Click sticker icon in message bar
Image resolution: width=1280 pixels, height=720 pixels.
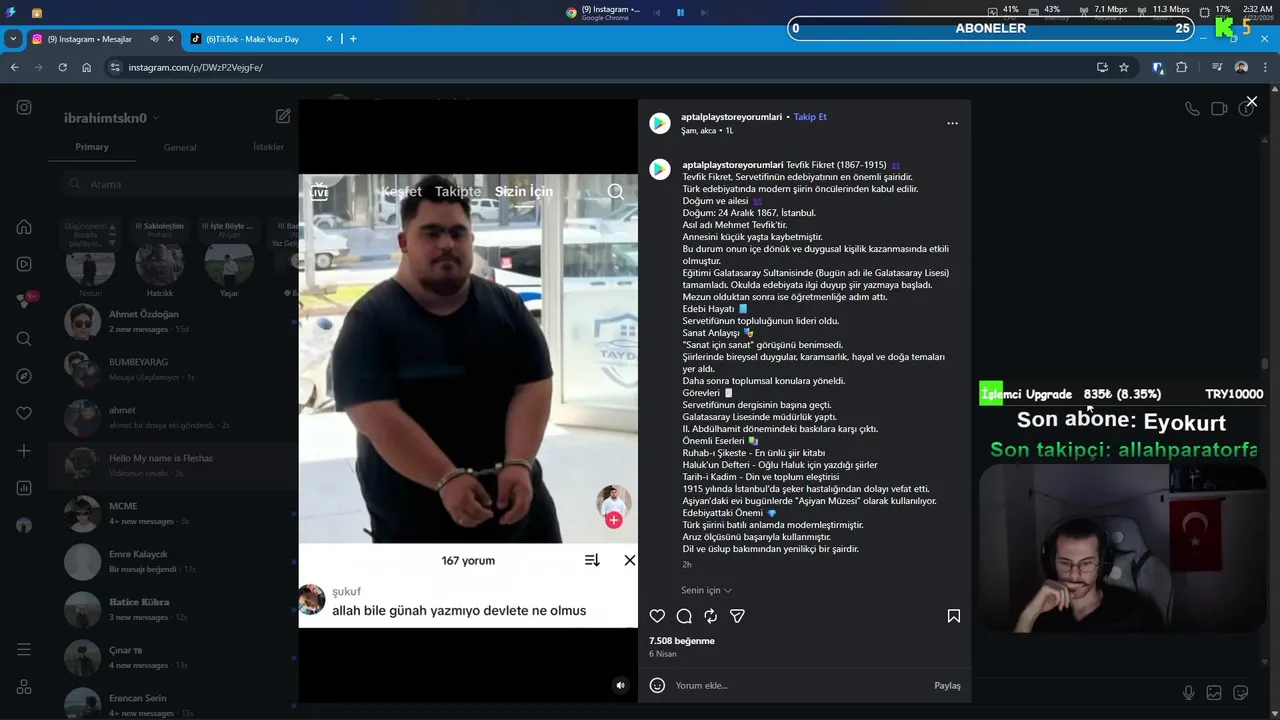(1241, 692)
